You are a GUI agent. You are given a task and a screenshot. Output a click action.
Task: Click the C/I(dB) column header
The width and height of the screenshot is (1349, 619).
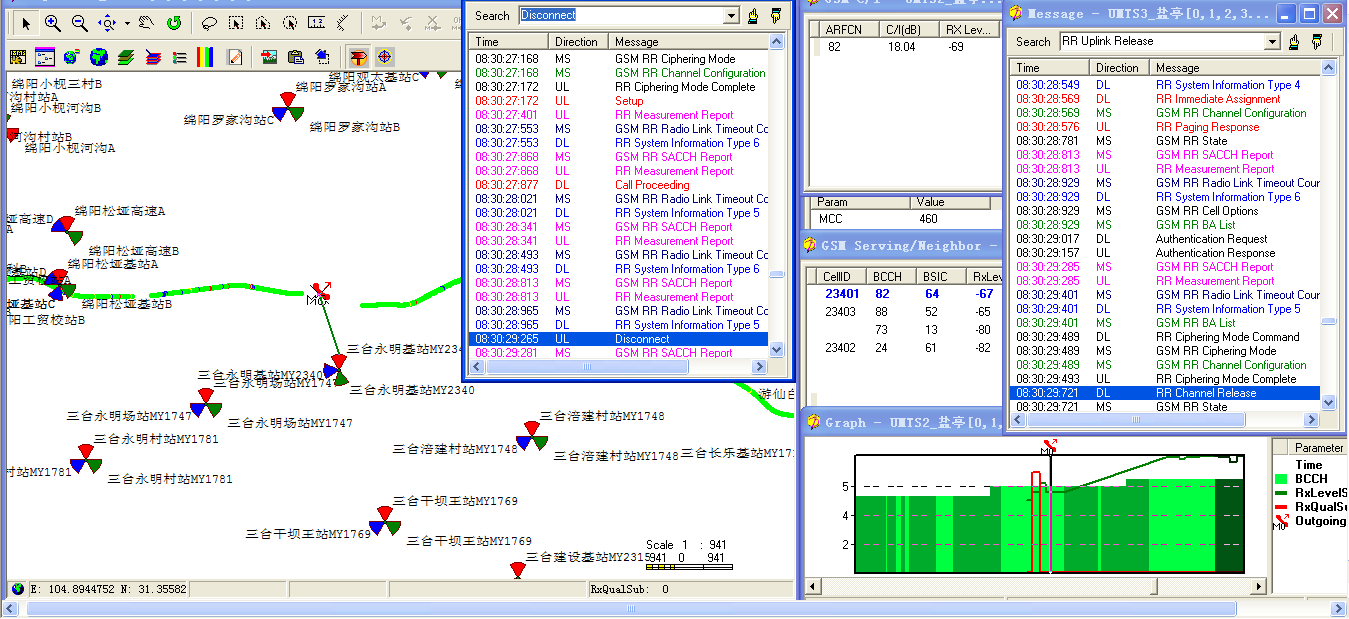pyautogui.click(x=910, y=30)
